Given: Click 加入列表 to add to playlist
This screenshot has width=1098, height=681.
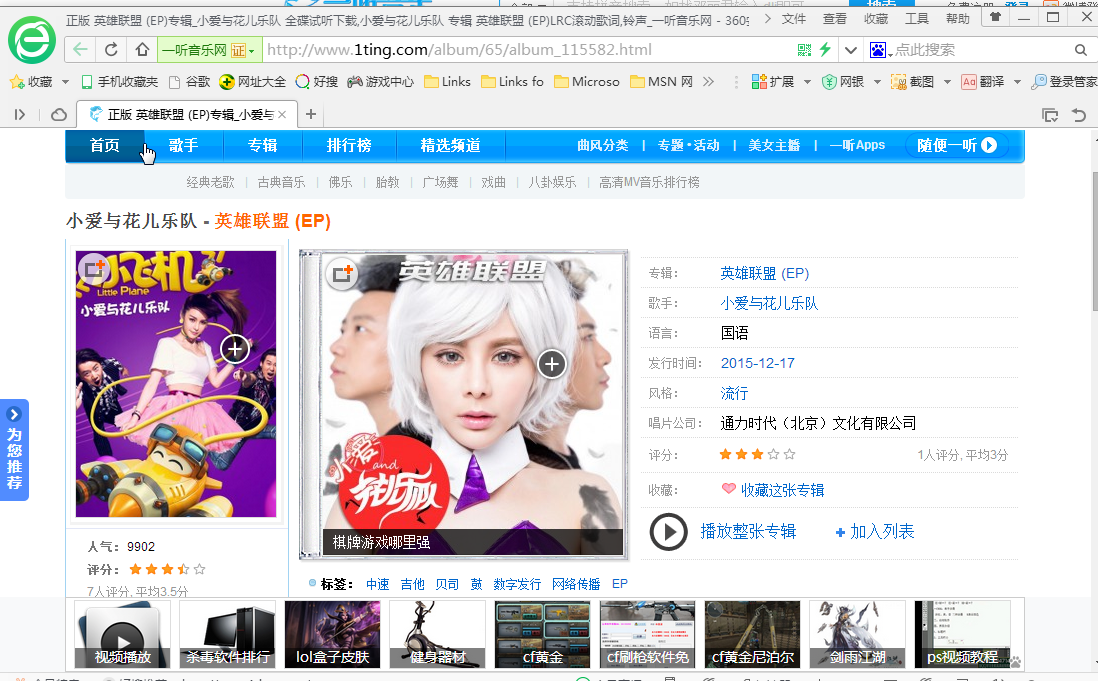Looking at the screenshot, I should click(x=875, y=532).
